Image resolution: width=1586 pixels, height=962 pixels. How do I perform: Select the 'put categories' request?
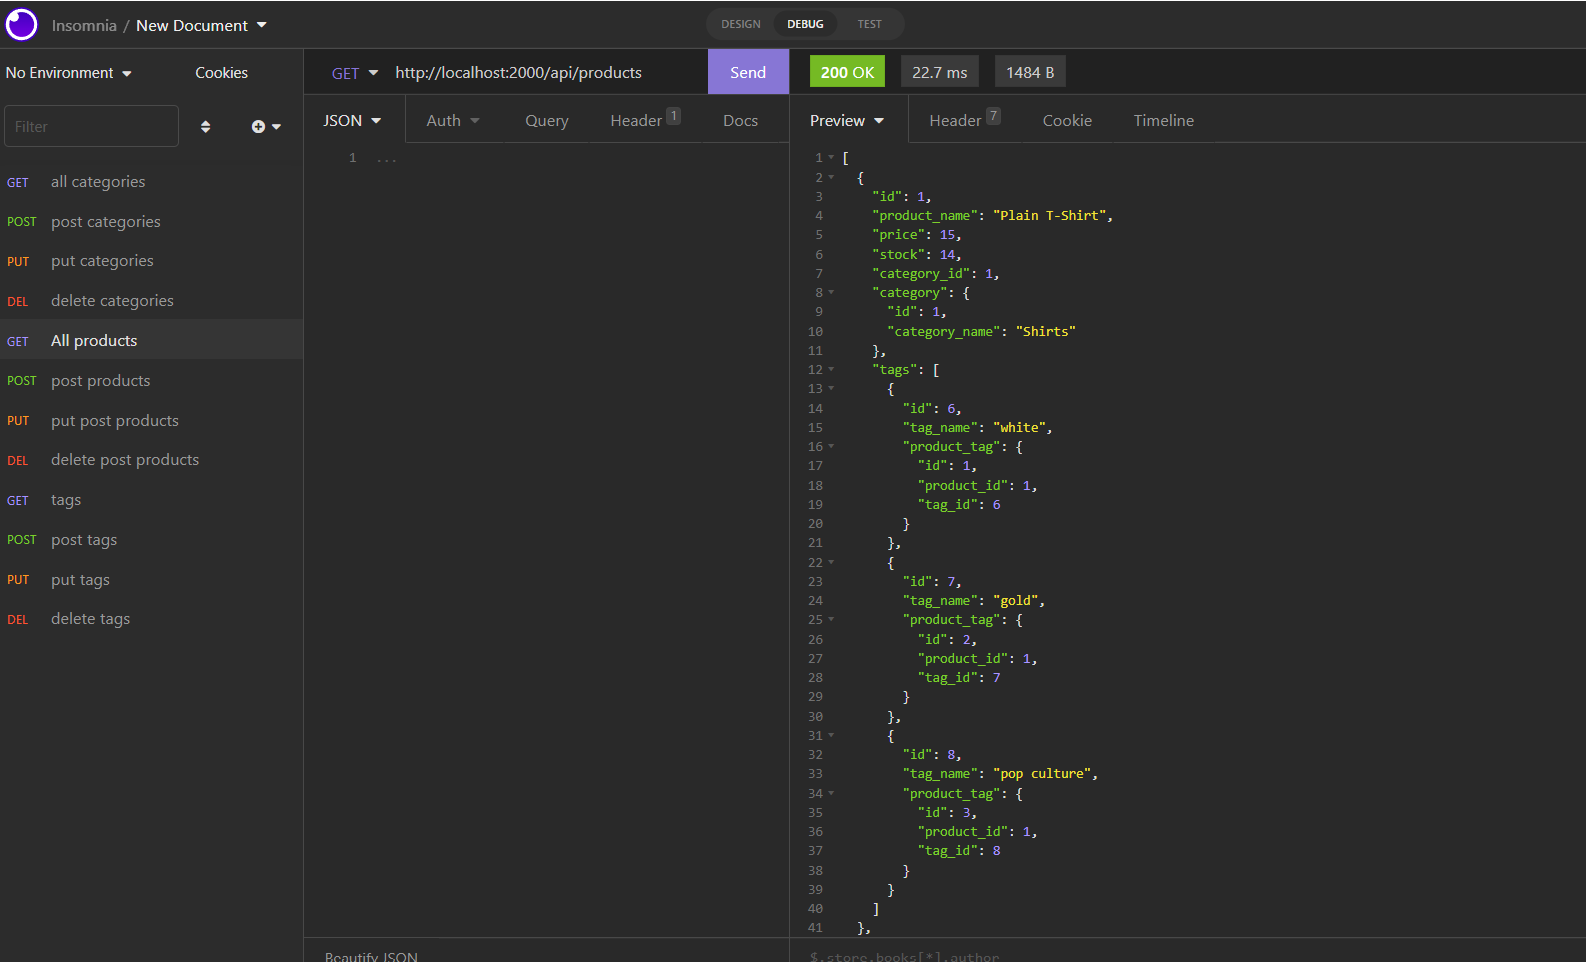coord(151,261)
